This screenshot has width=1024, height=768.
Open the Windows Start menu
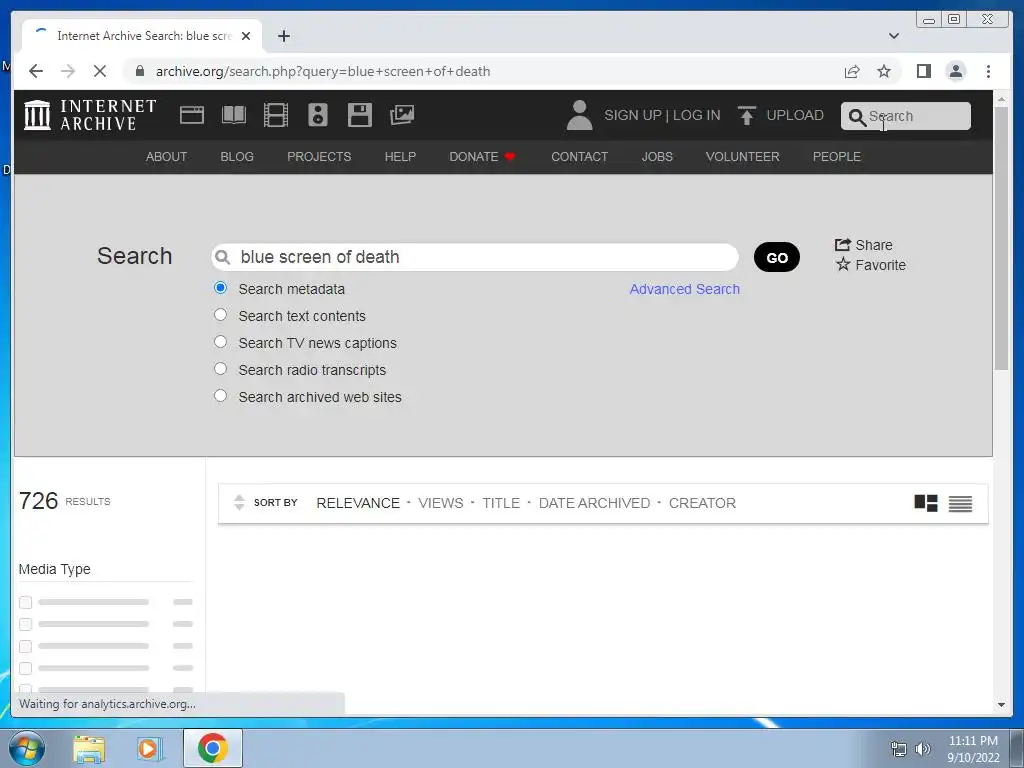[x=27, y=748]
